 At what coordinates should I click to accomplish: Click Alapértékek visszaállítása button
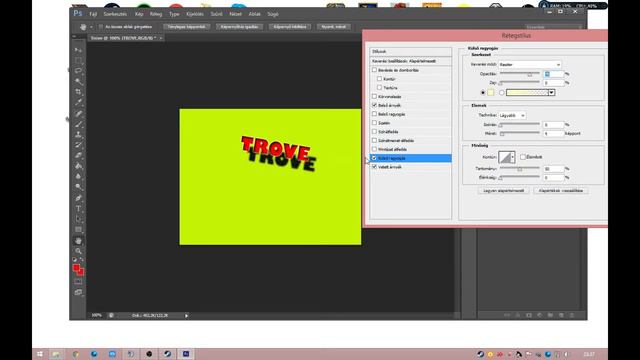click(561, 191)
